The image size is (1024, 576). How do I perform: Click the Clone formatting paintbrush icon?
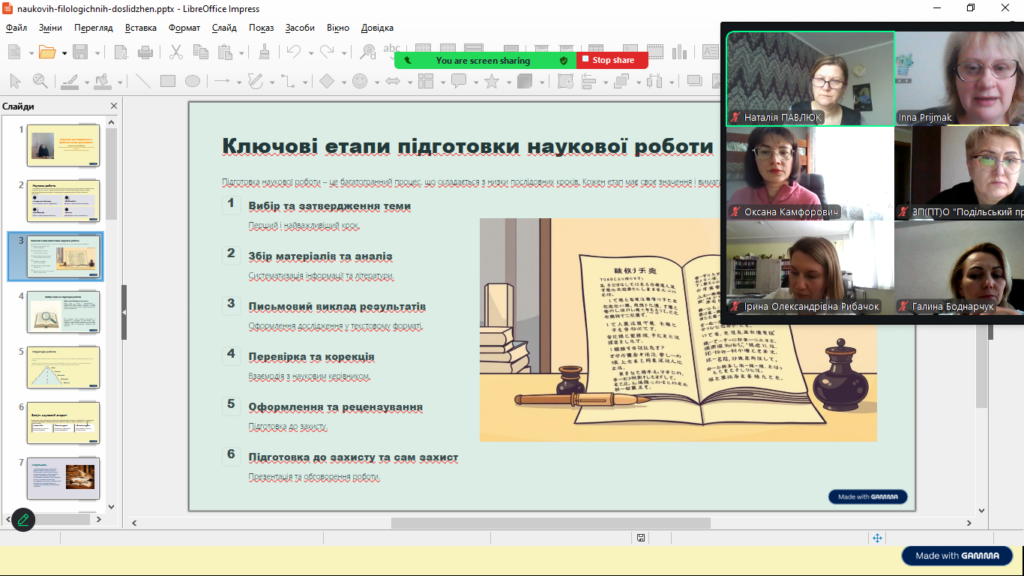coord(264,52)
